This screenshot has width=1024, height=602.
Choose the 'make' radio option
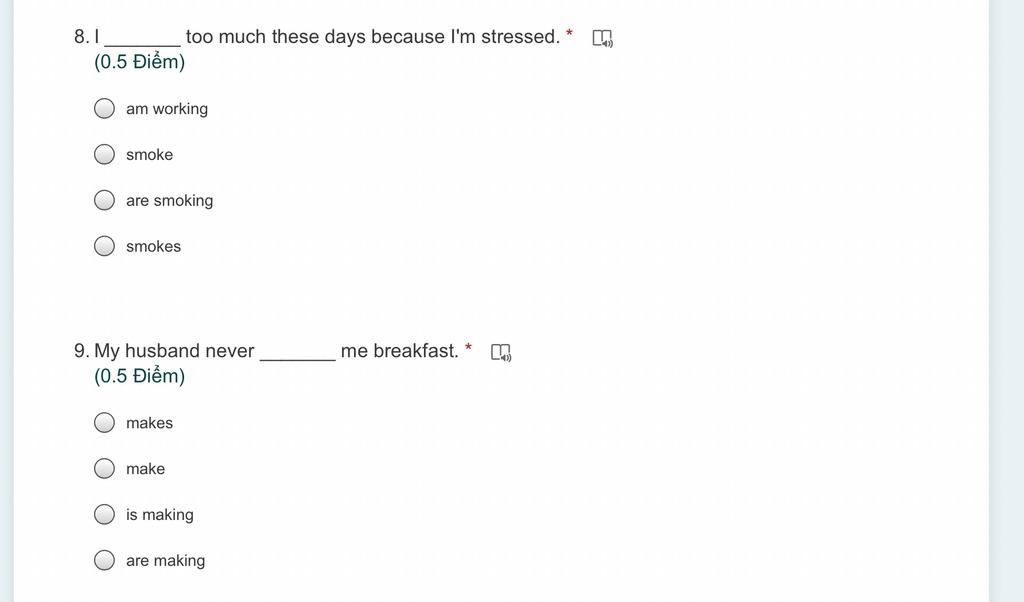pyautogui.click(x=104, y=468)
